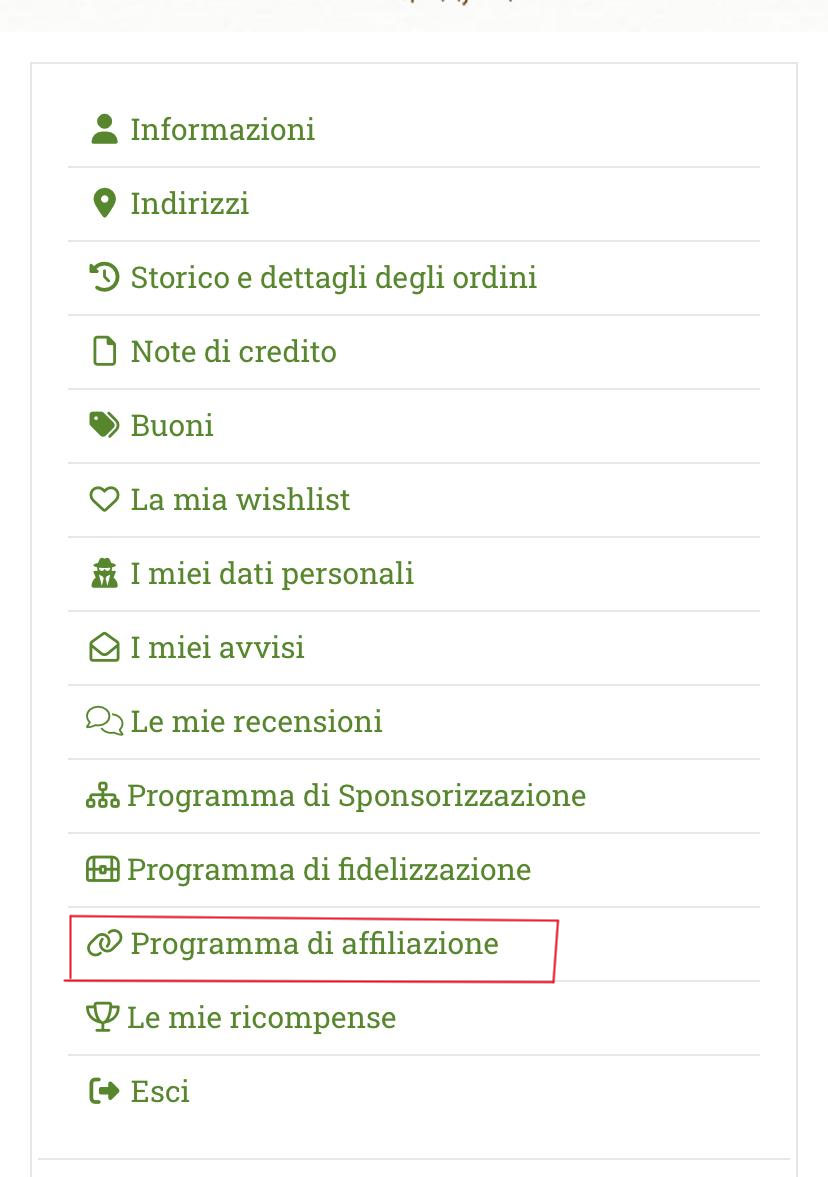Click the chain link icon for affiliation program
The height and width of the screenshot is (1177, 828).
[x=104, y=942]
